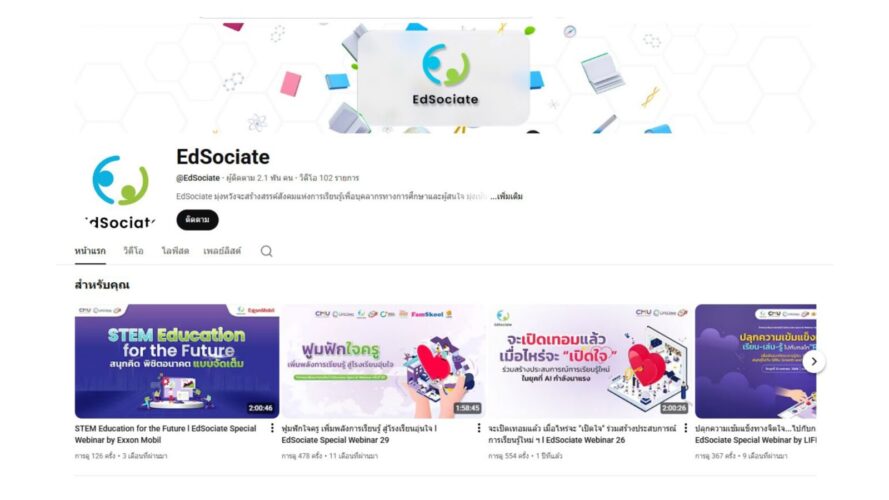Open the EdSociate Special Webinar 29 title link
The height and width of the screenshot is (500, 889).
point(359,434)
